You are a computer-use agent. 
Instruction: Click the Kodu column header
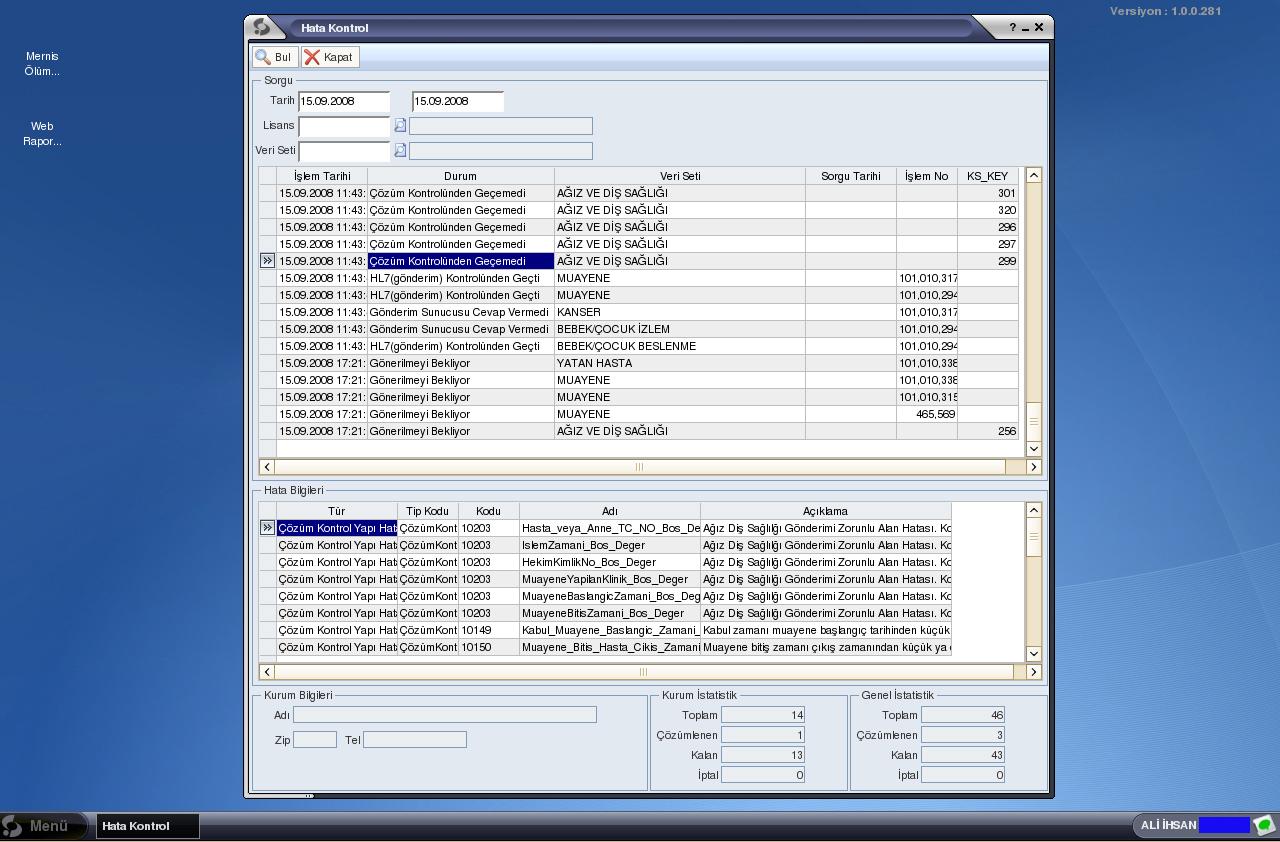coord(489,511)
